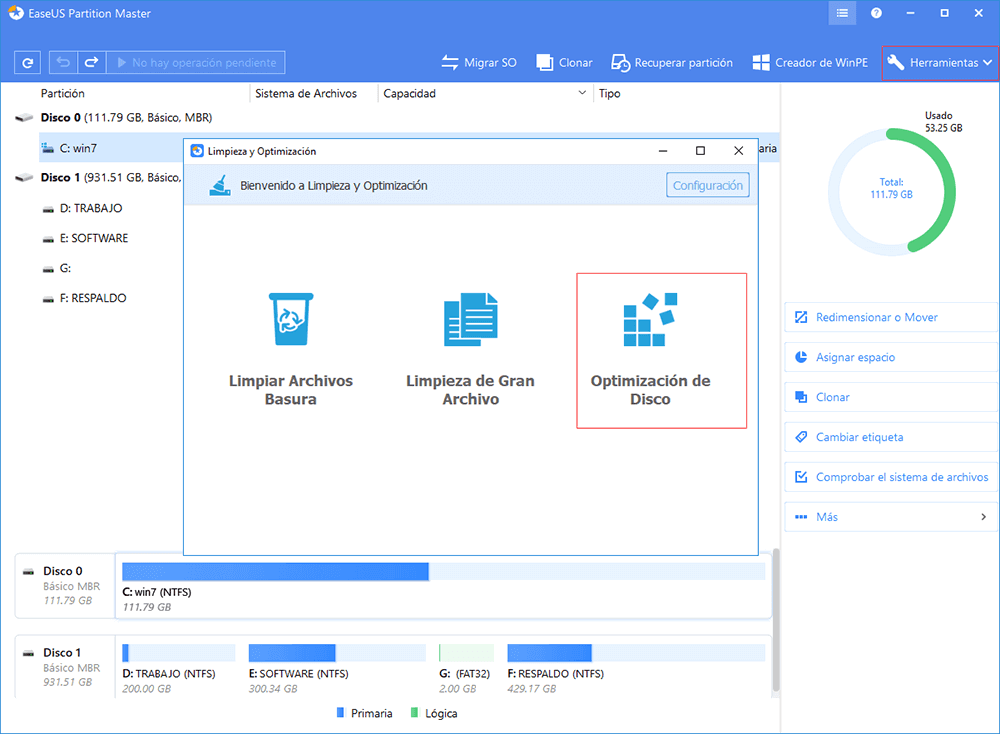
Task: Click the Capacidad column sort arrow
Action: [x=582, y=93]
